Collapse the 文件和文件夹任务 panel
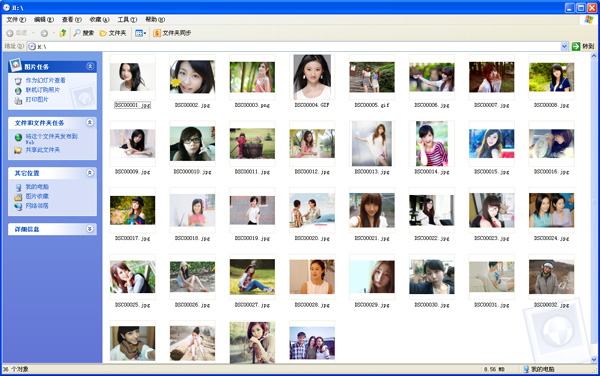 click(90, 122)
